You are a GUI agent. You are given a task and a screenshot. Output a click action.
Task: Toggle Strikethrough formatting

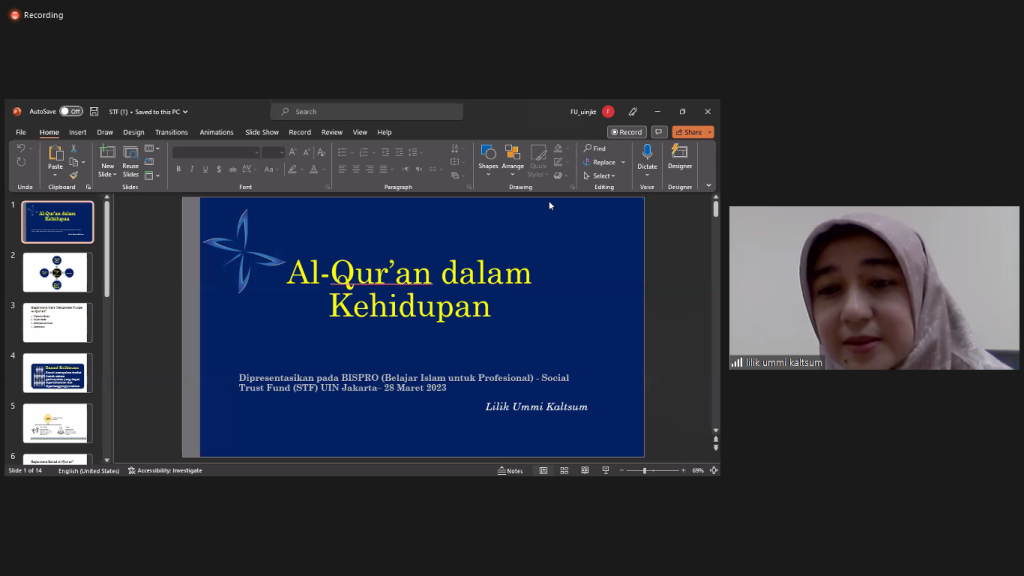(232, 169)
